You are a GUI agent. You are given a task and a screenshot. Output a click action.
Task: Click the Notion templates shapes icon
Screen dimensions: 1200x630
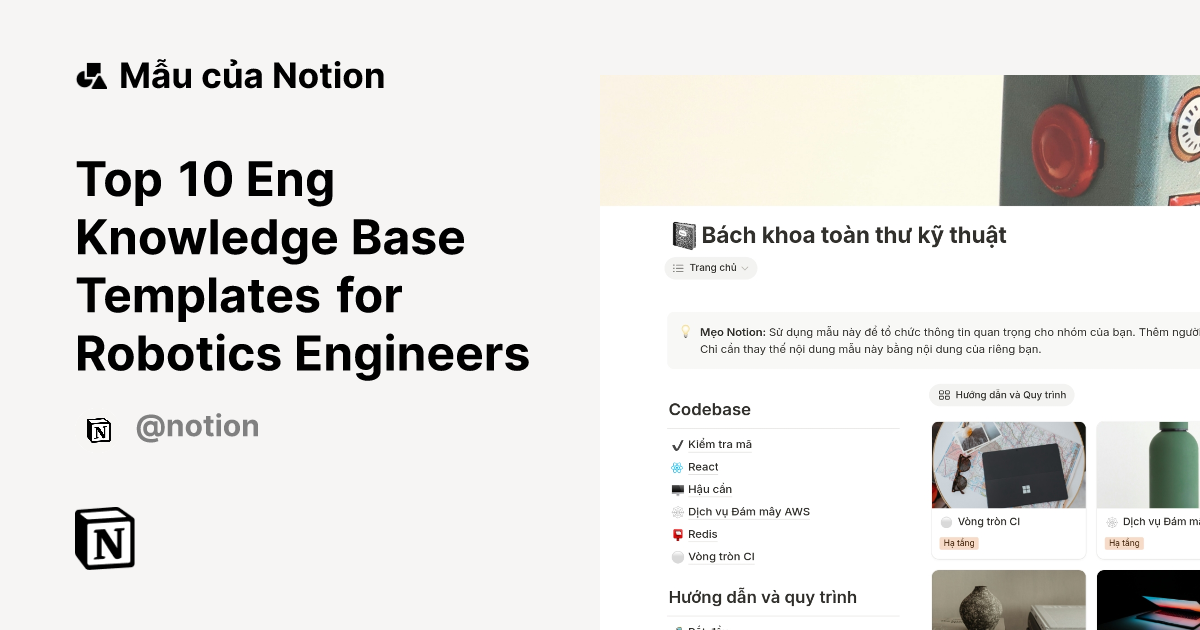[x=91, y=76]
